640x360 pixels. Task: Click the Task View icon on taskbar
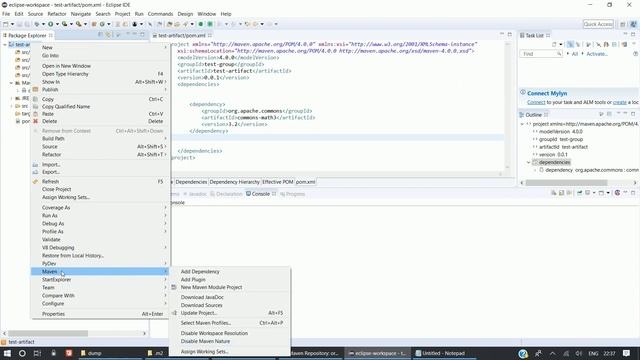[37, 353]
